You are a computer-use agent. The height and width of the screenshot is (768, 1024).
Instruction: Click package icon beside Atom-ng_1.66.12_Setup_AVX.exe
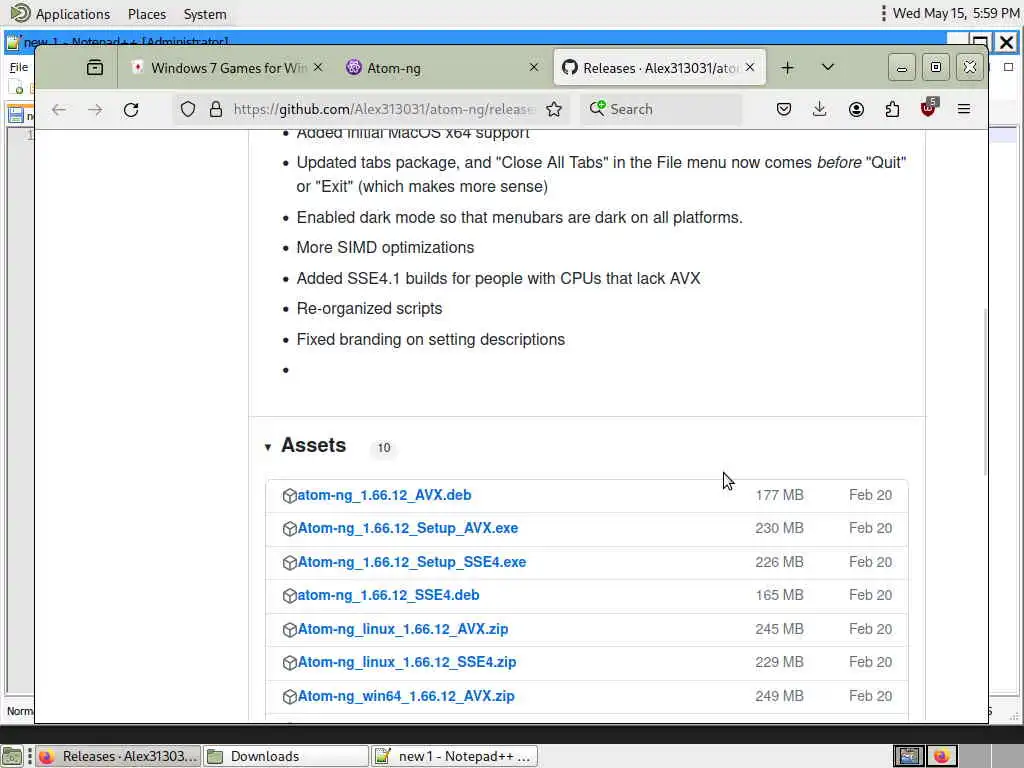tap(289, 529)
